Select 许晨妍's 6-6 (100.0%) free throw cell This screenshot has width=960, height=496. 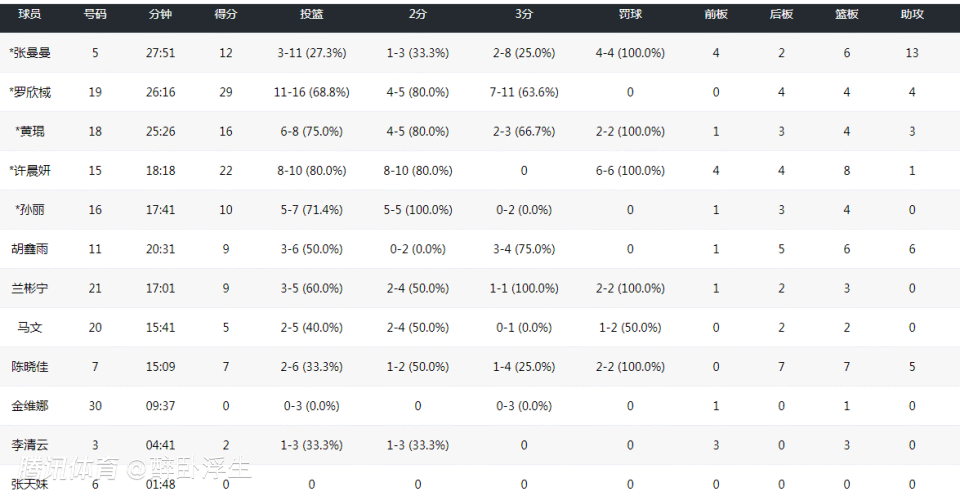(x=630, y=171)
